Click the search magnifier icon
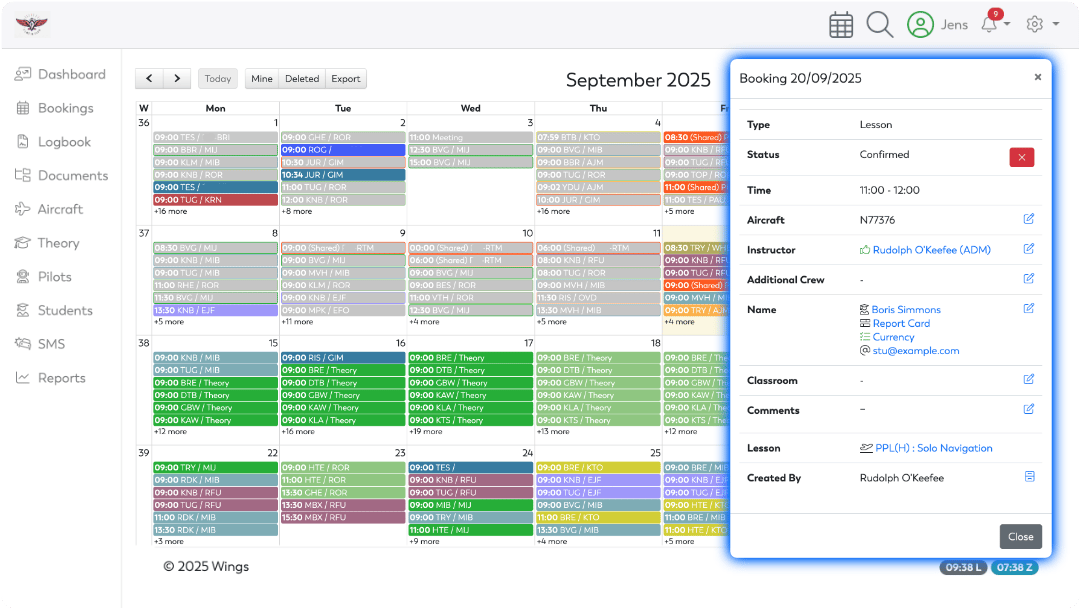Screen dimensions: 1080x608 (x=880, y=25)
